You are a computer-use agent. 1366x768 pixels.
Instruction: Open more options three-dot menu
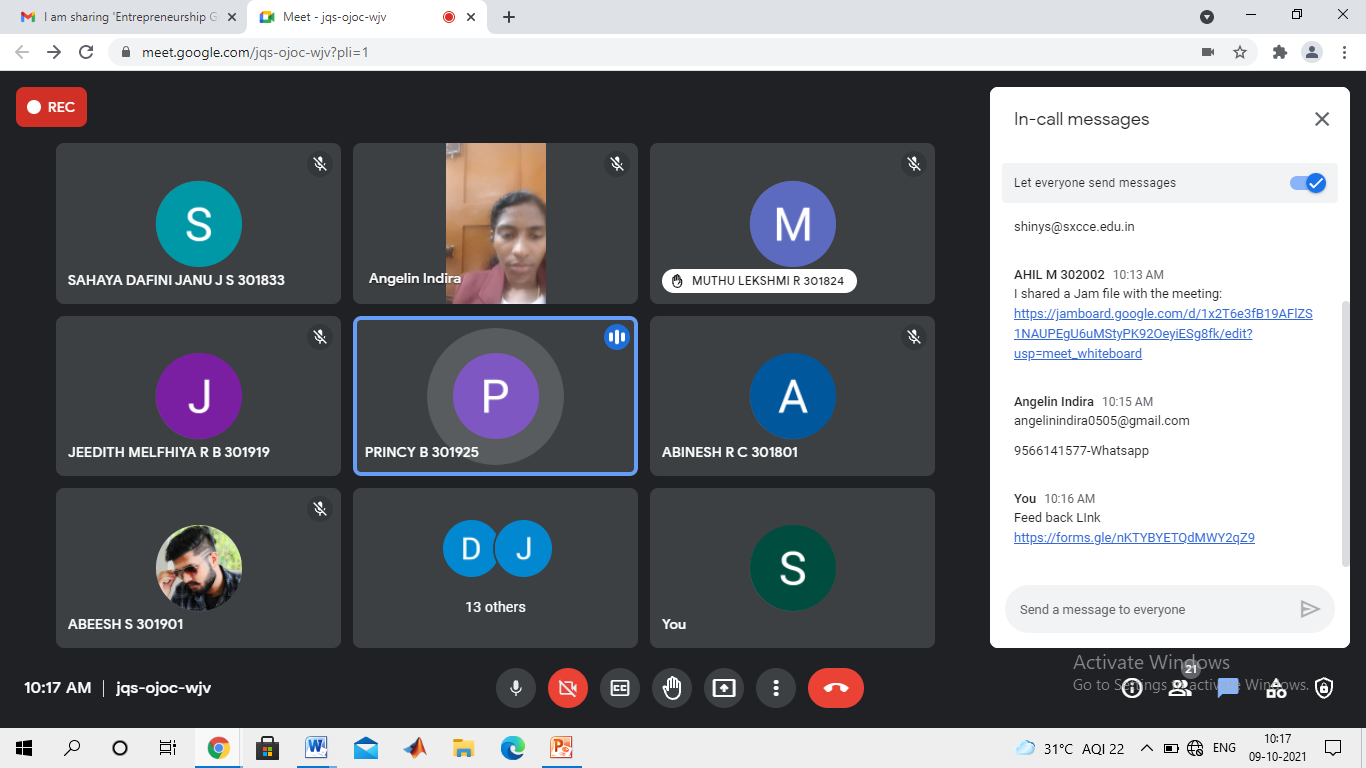coord(776,688)
